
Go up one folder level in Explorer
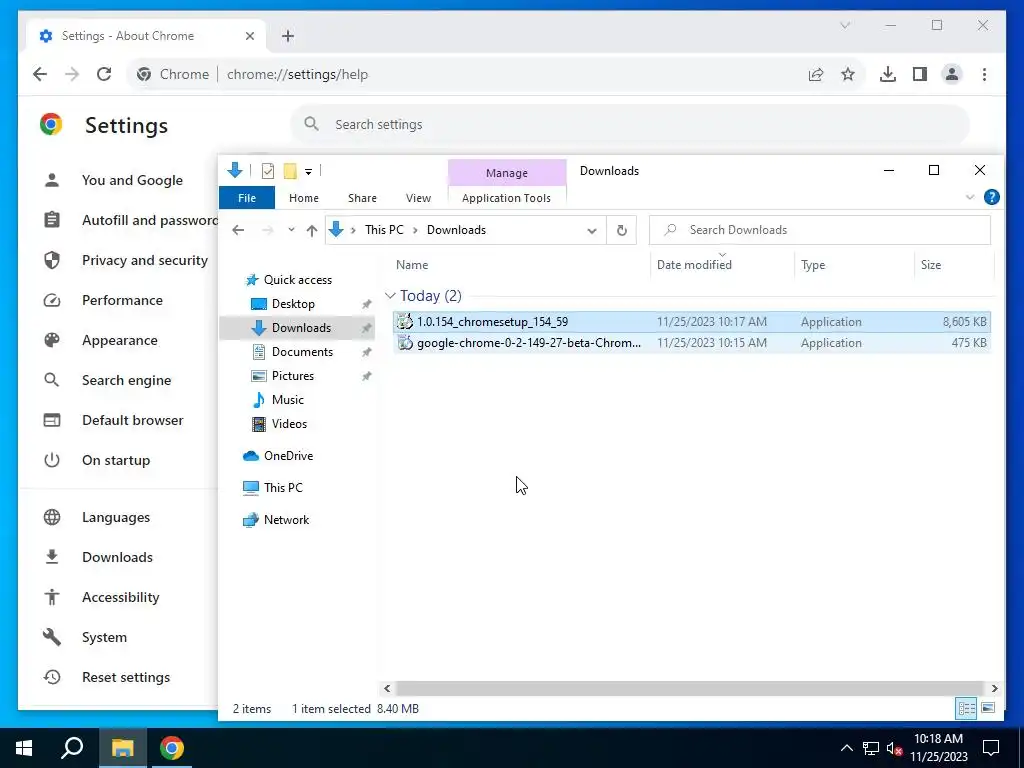coord(312,230)
